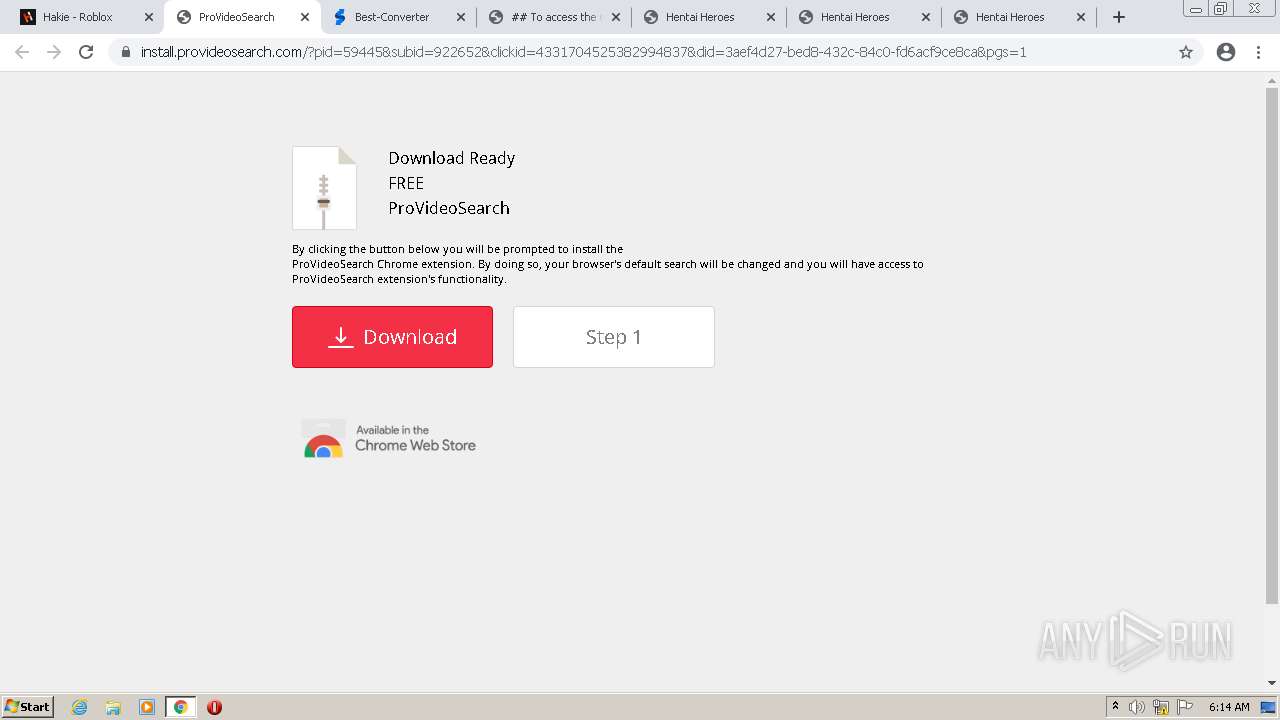Go forward to next page
Viewport: 1280px width, 720px height.
click(x=54, y=52)
